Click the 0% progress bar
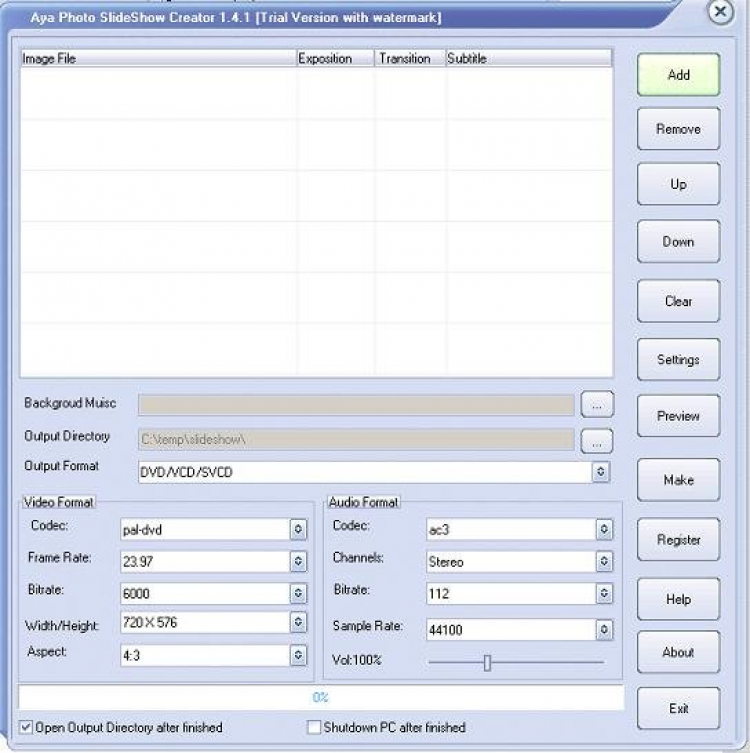Image resolution: width=750 pixels, height=753 pixels. tap(321, 697)
